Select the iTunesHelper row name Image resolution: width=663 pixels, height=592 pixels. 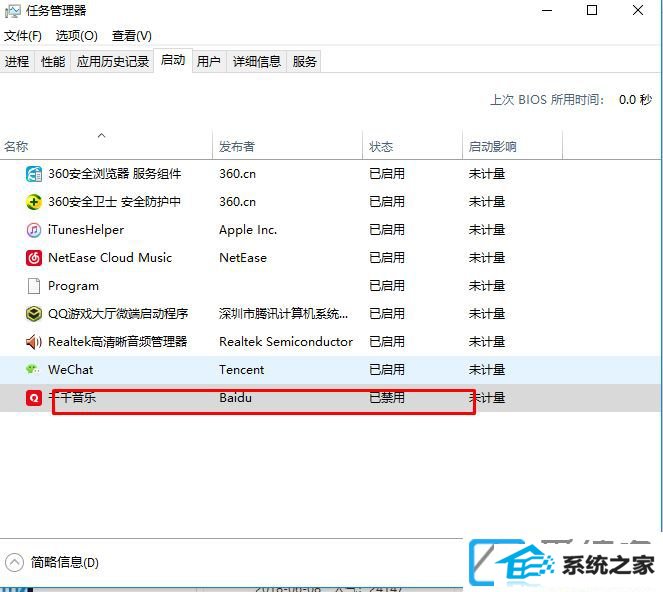pyautogui.click(x=86, y=230)
